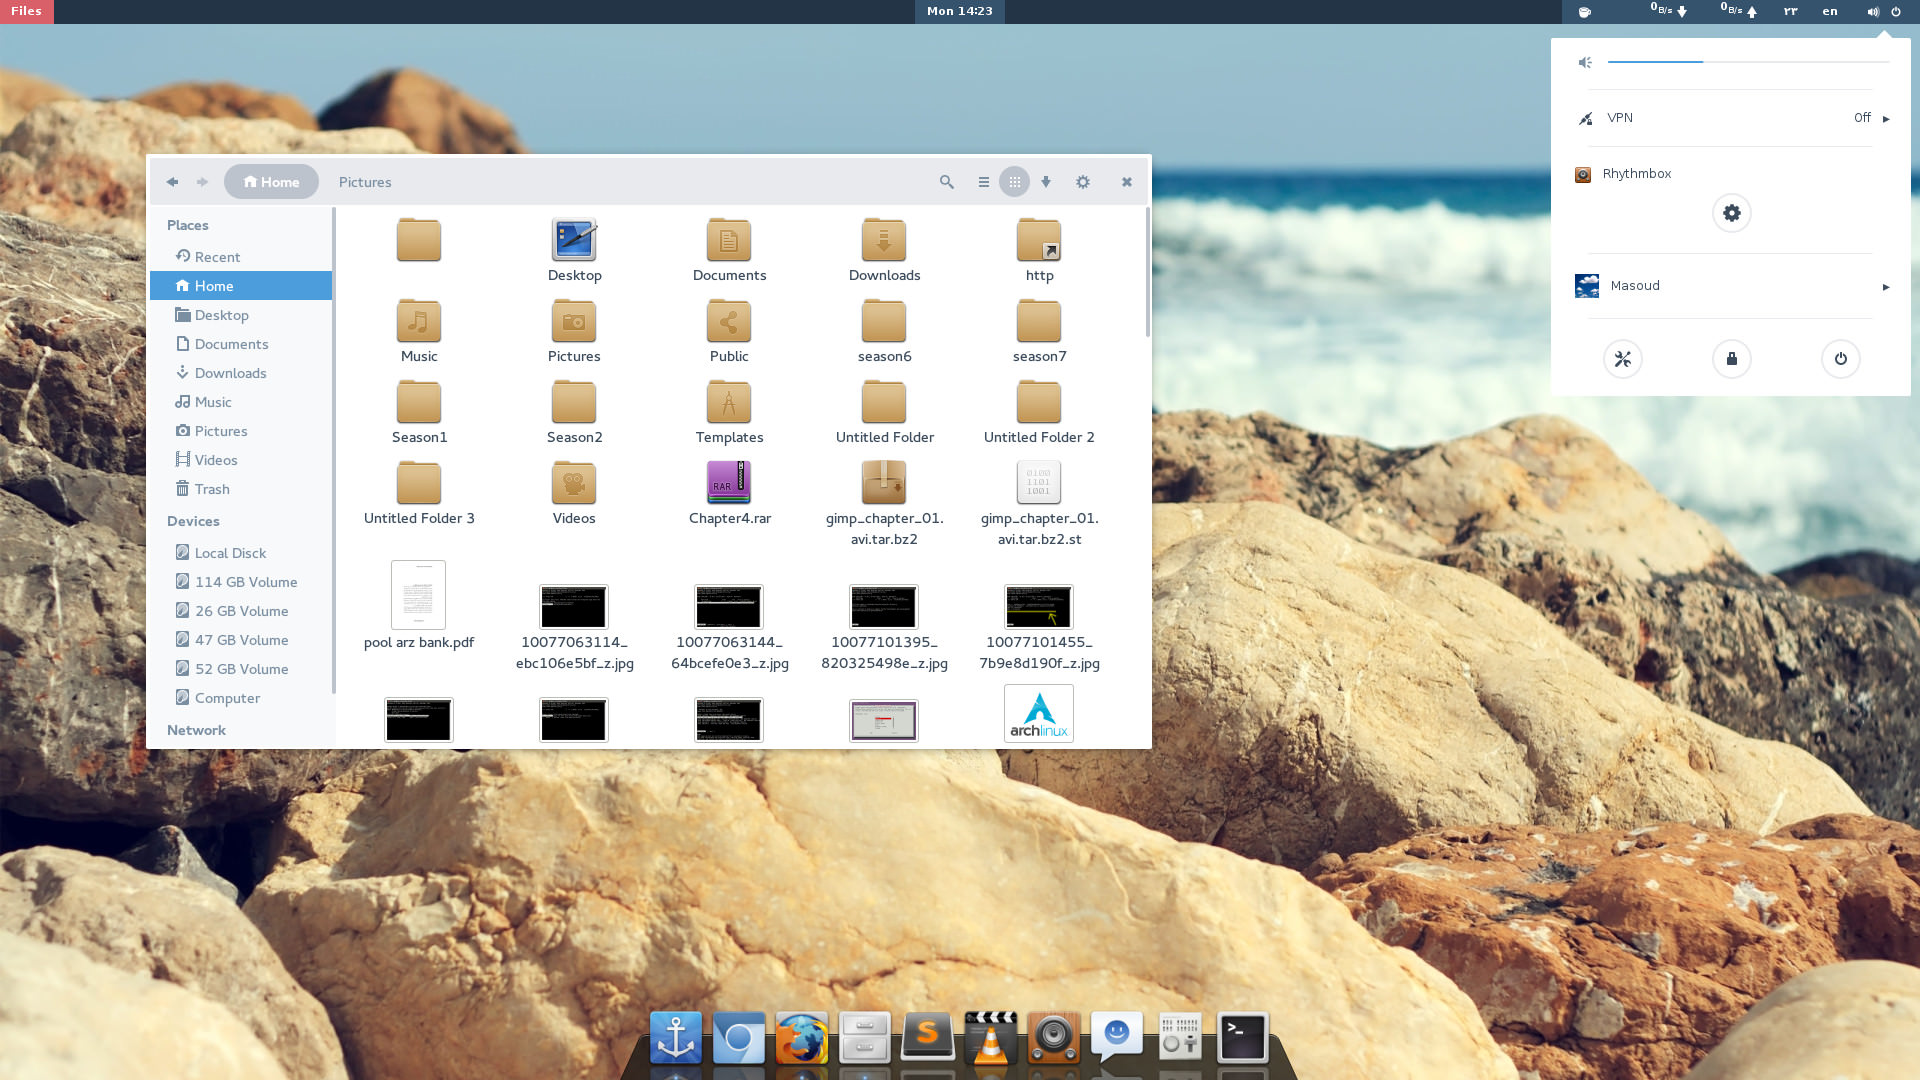Image resolution: width=1920 pixels, height=1080 pixels.
Task: Launch Firefox from the dock
Action: (801, 1038)
